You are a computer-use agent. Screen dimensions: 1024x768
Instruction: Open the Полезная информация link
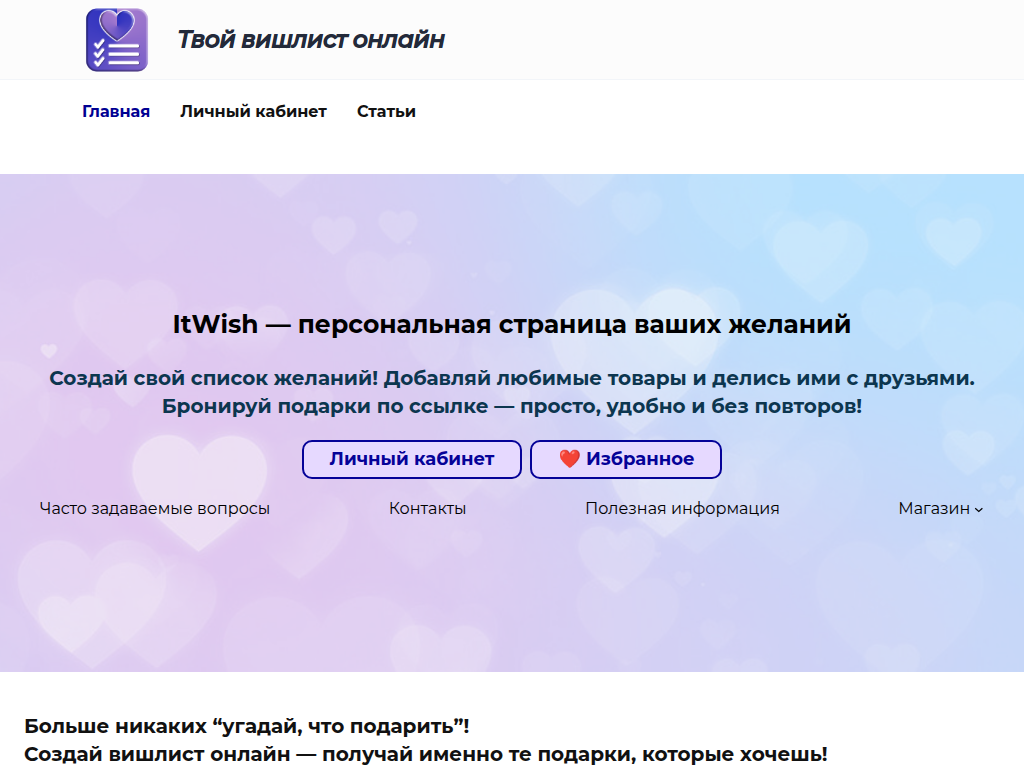(681, 508)
